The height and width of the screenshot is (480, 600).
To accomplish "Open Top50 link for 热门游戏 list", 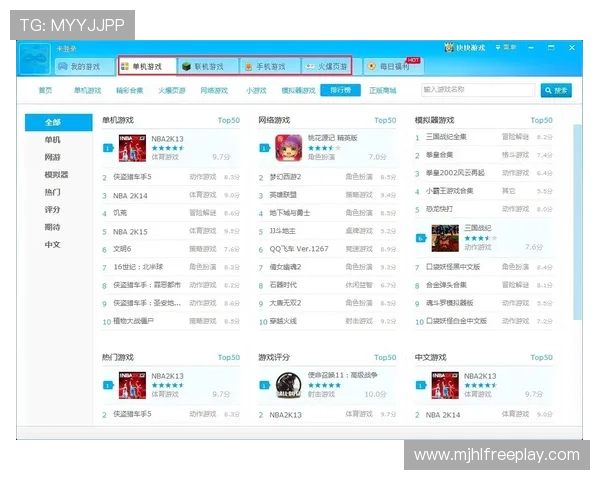I will 229,358.
